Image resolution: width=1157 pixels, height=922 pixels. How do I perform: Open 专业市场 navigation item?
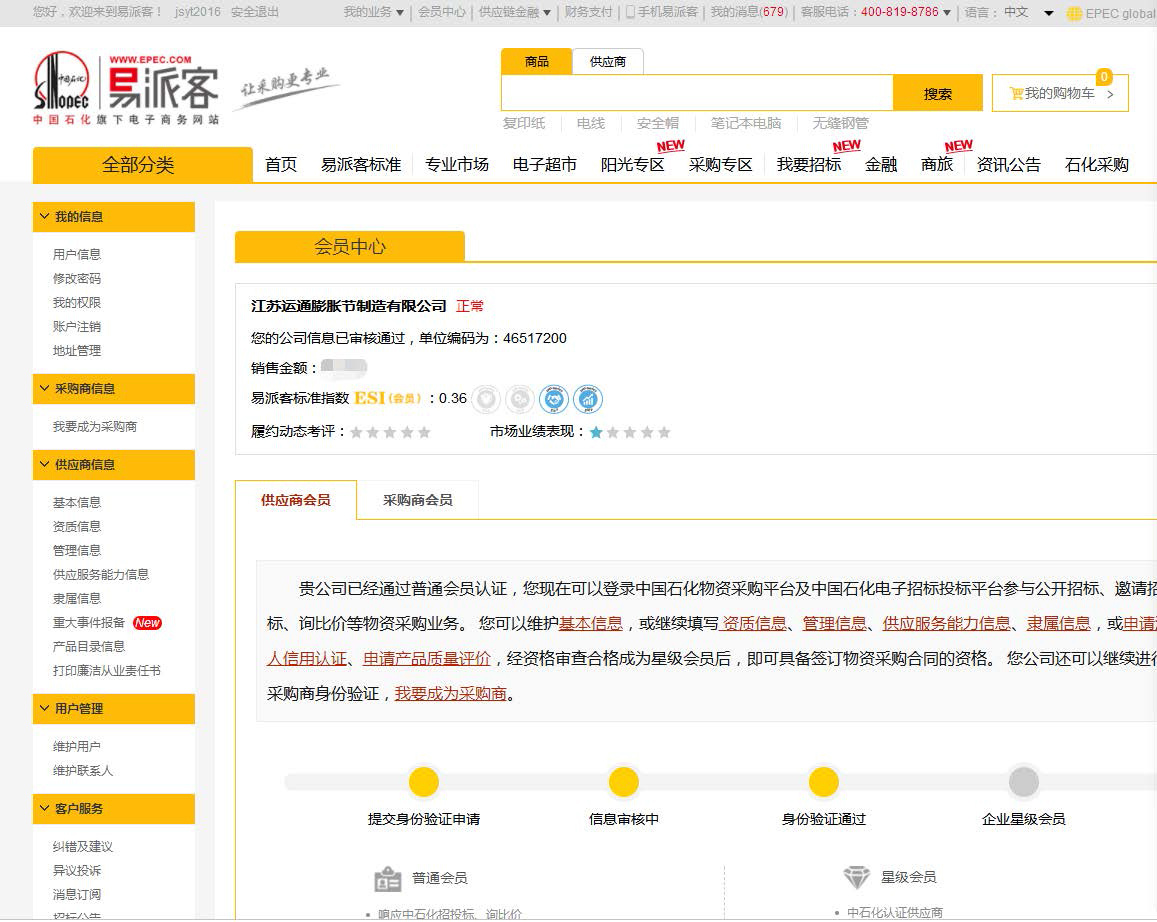tap(457, 164)
